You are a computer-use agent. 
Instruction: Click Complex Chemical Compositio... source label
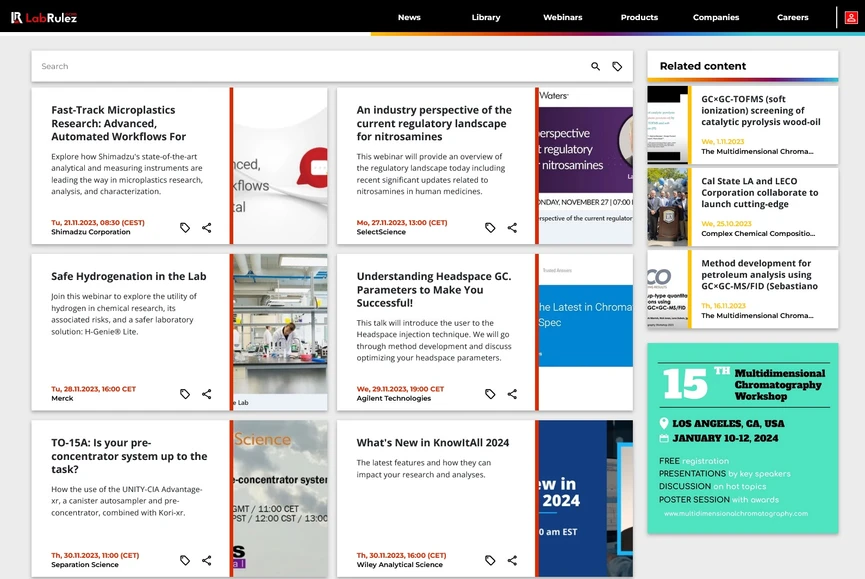click(758, 234)
